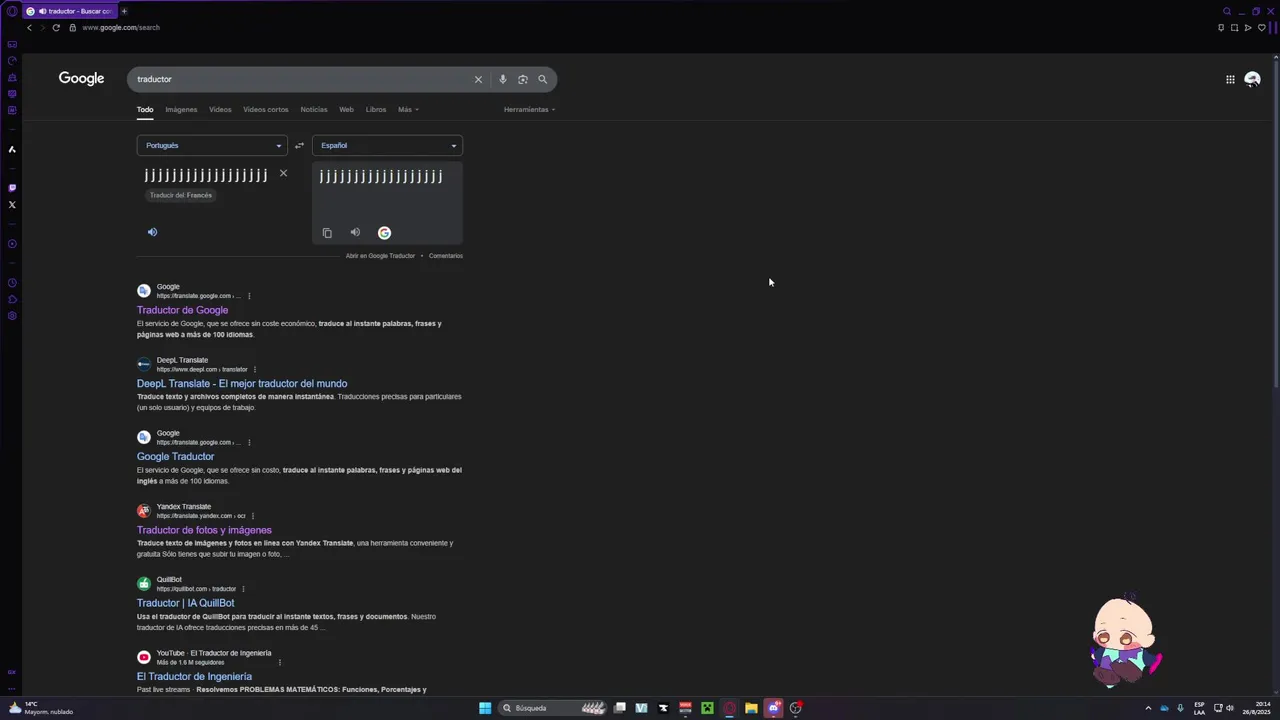The width and height of the screenshot is (1280, 720).
Task: Search by image with camera lens icon
Action: click(x=522, y=79)
